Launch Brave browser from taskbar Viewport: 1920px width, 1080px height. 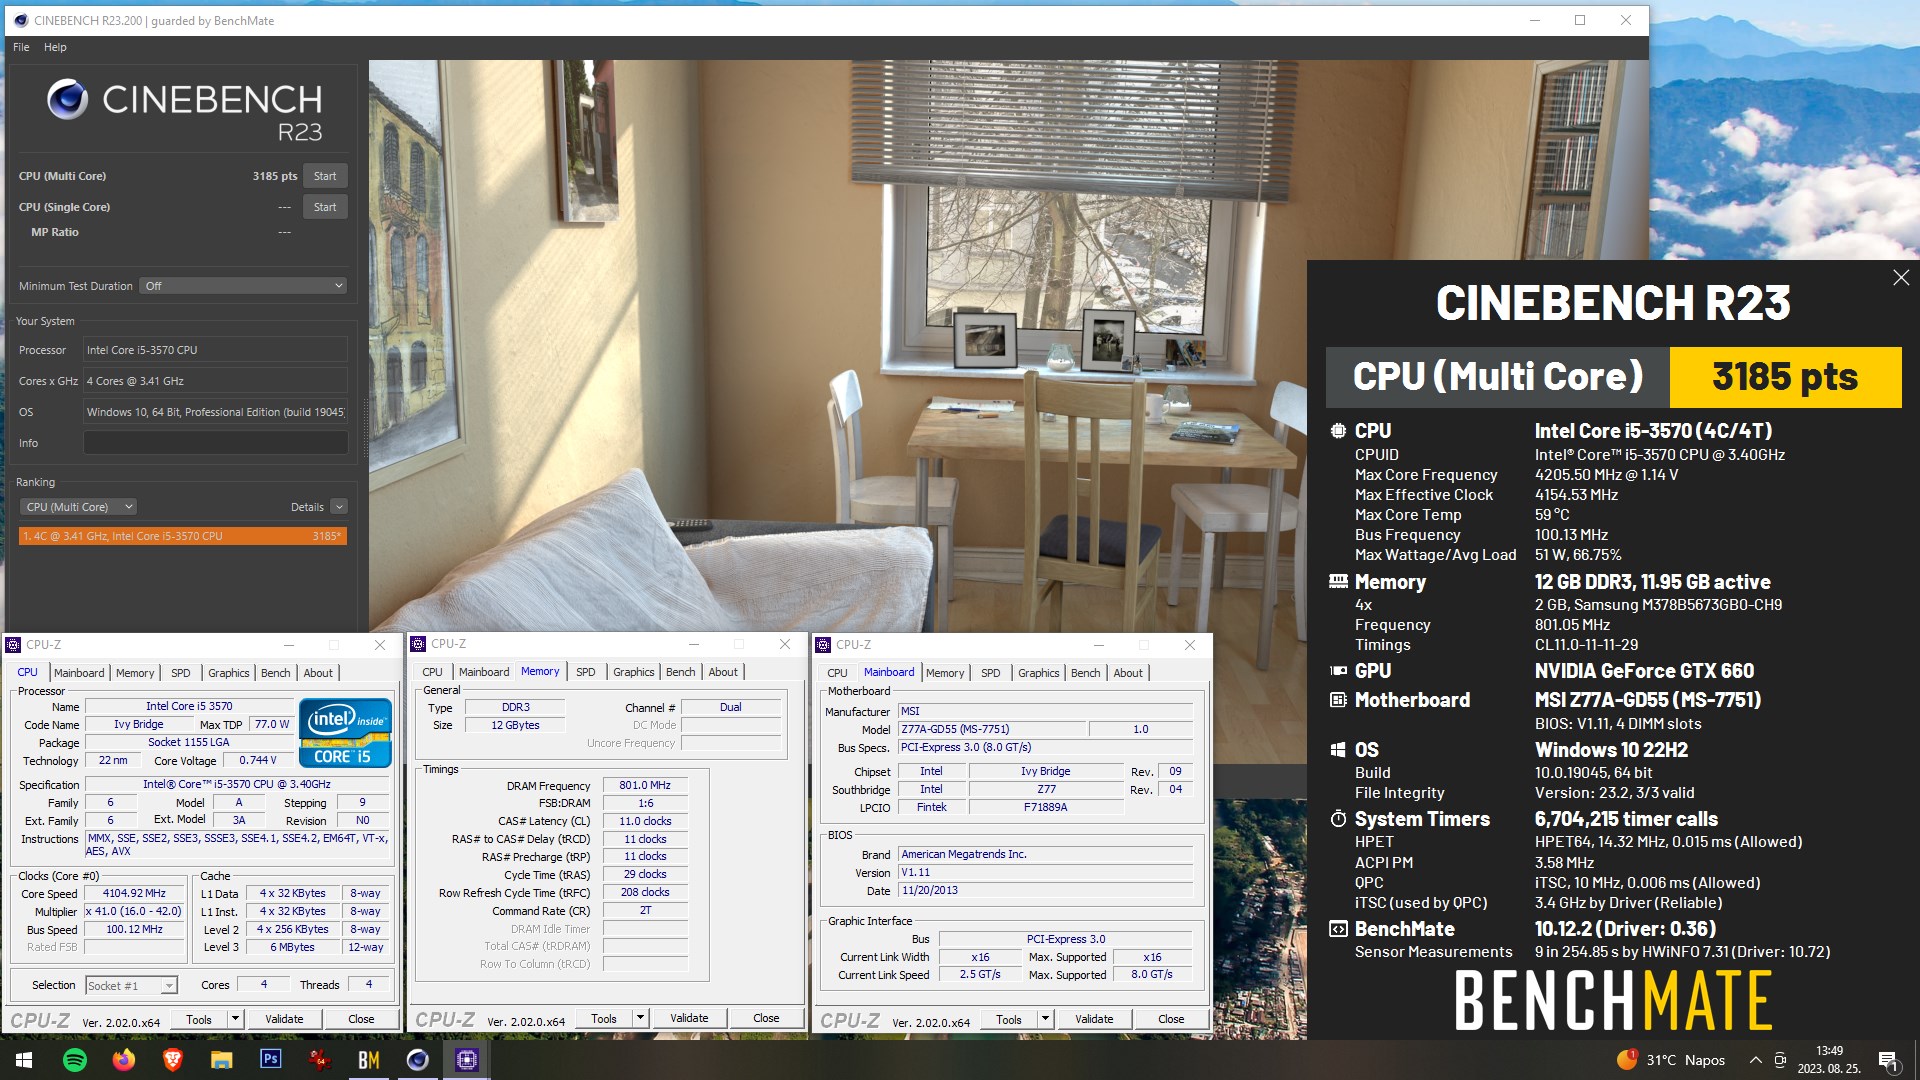(173, 1060)
